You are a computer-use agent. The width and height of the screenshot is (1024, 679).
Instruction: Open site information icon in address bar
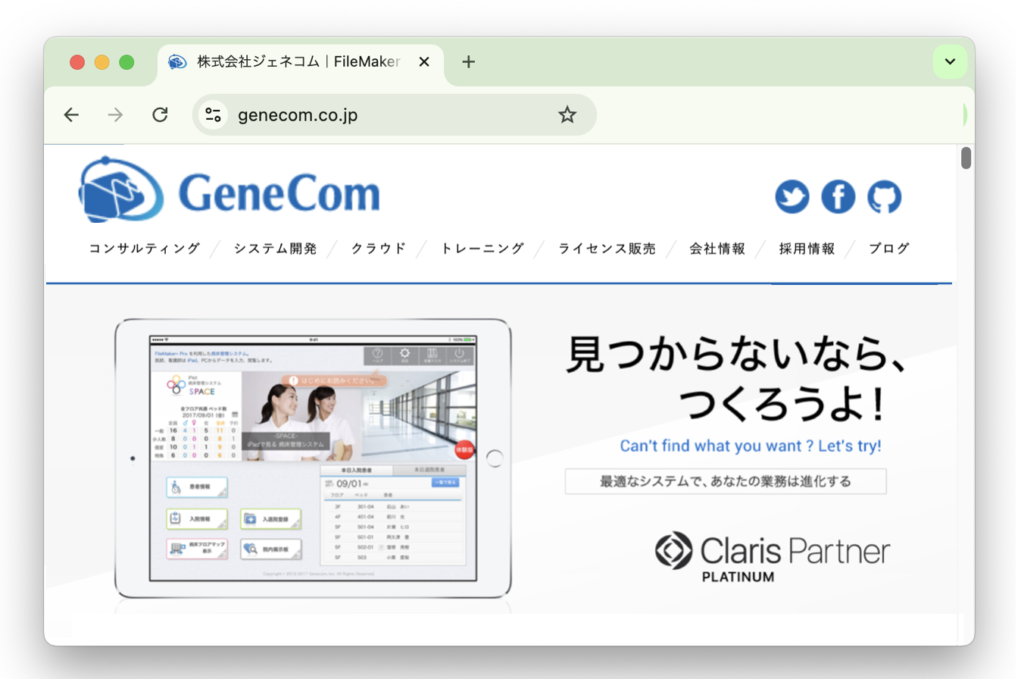[213, 115]
